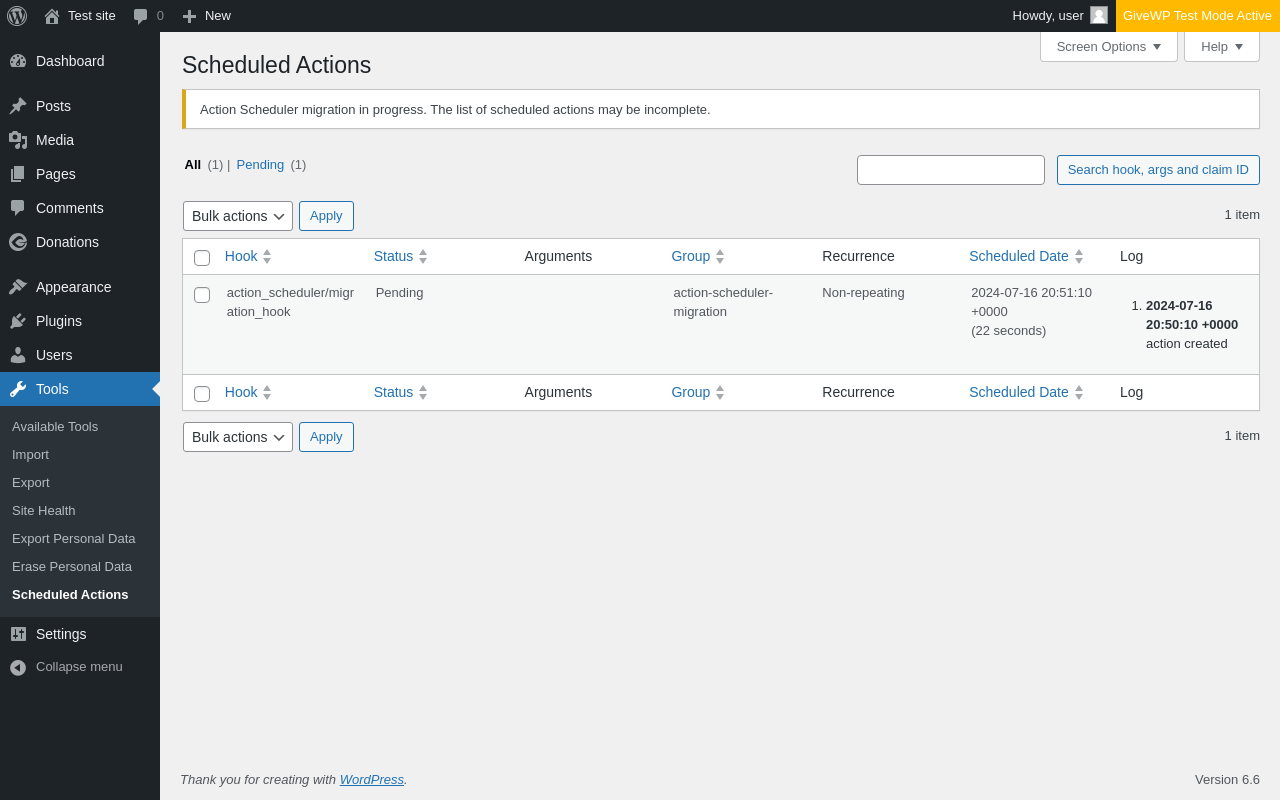
Task: Click the Posts pushpin icon
Action: point(18,106)
